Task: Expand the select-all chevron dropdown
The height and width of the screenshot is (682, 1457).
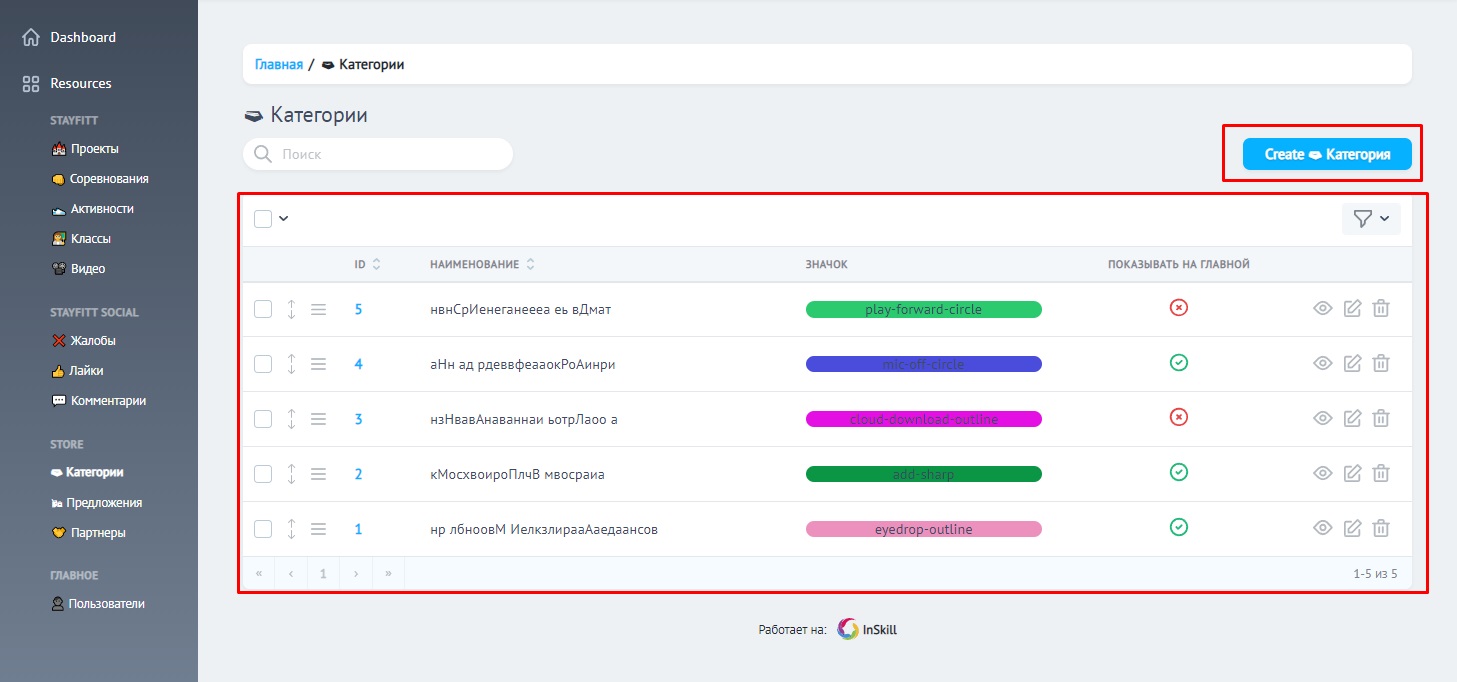Action: [x=284, y=219]
